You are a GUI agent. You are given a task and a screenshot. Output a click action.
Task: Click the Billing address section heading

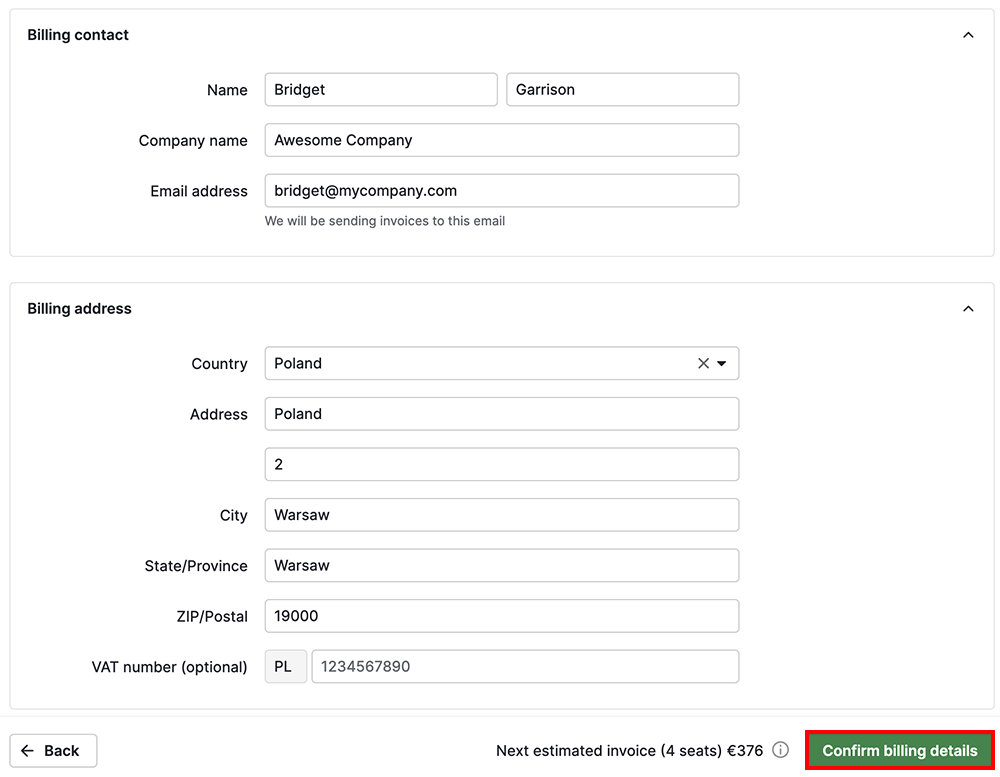tap(79, 309)
